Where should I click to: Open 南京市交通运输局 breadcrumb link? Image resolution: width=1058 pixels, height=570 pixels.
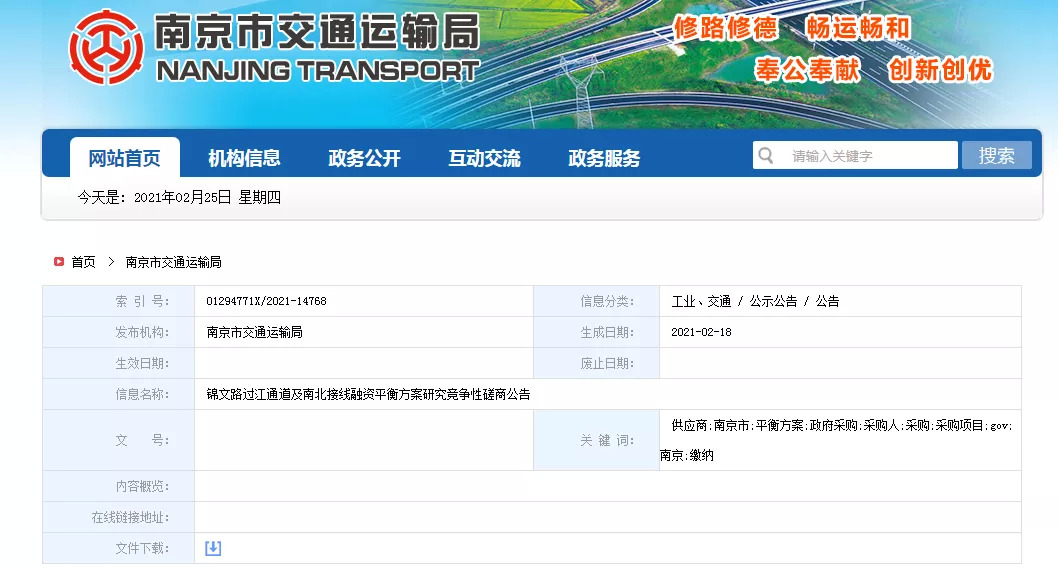(x=173, y=262)
